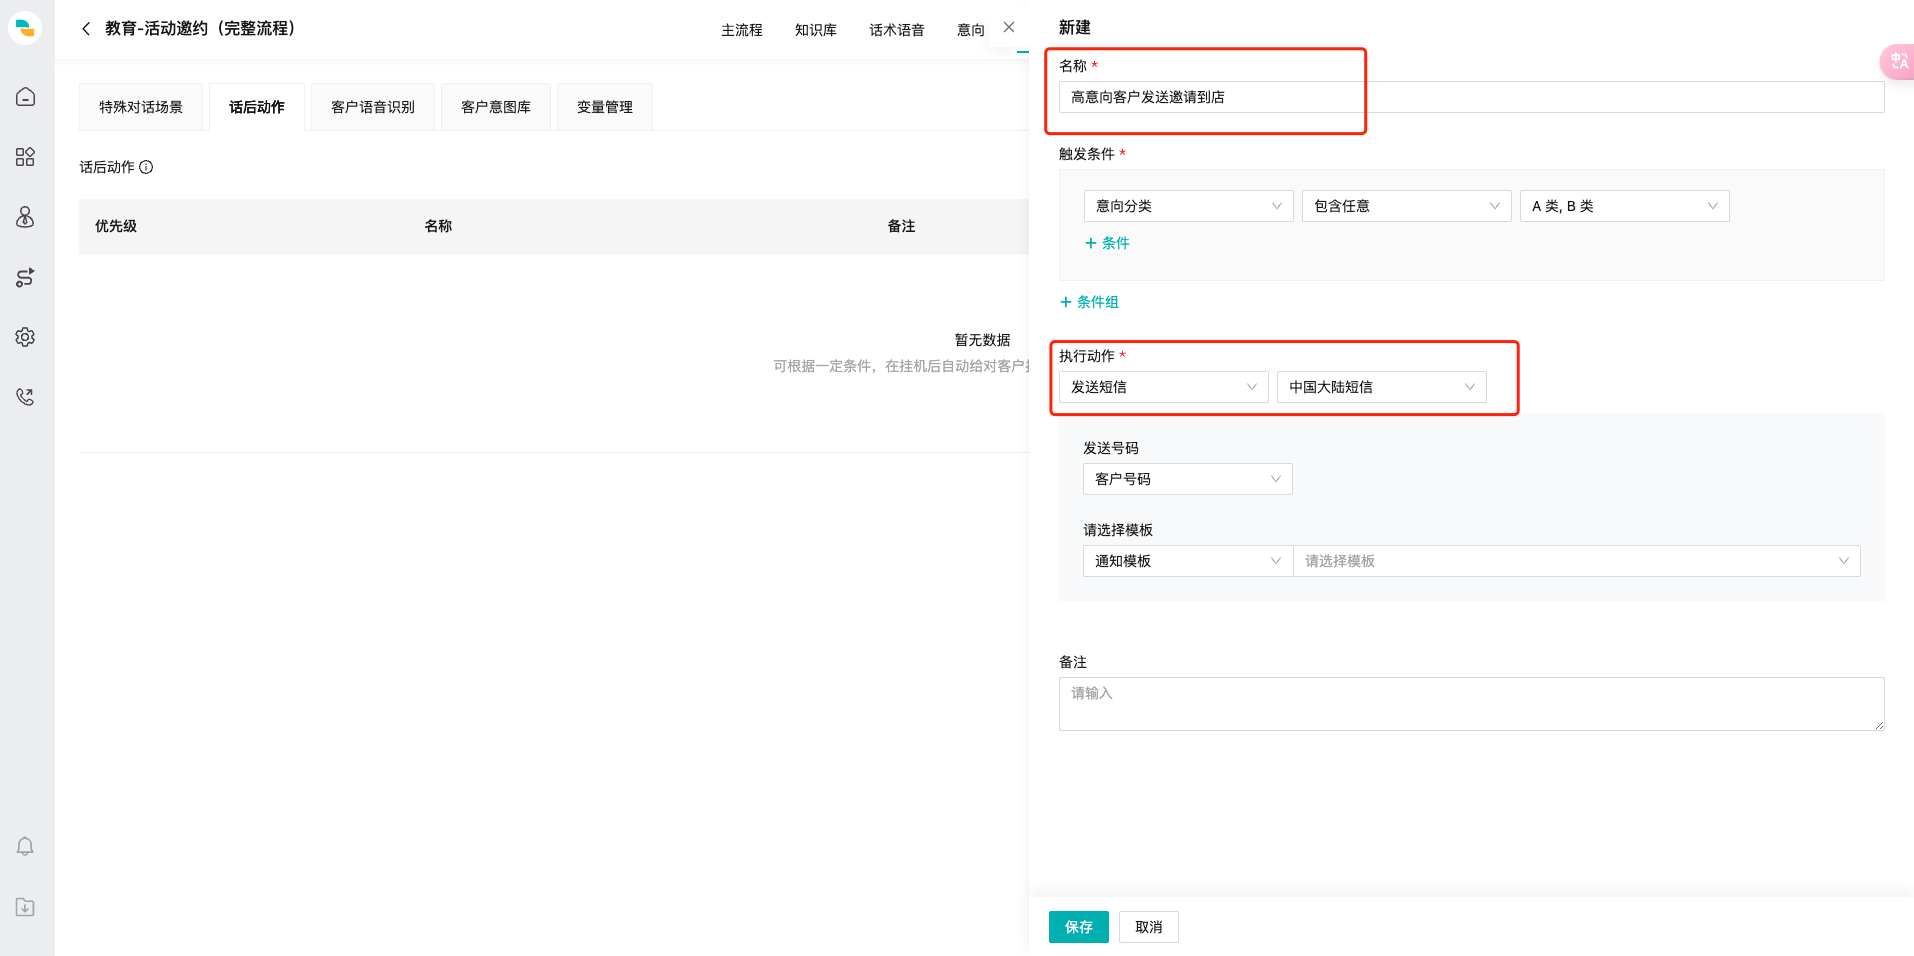
Task: Click the 备注 column header in table
Action: tap(901, 226)
